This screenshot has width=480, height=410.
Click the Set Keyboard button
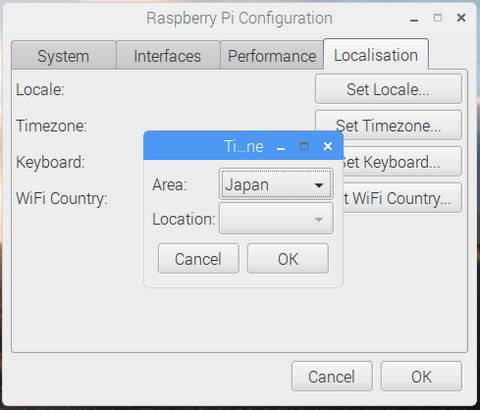click(402, 162)
